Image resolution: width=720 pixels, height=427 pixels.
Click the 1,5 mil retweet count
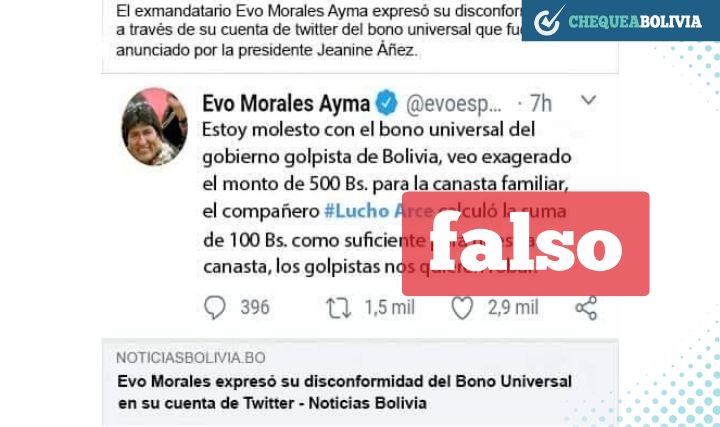[x=389, y=308]
